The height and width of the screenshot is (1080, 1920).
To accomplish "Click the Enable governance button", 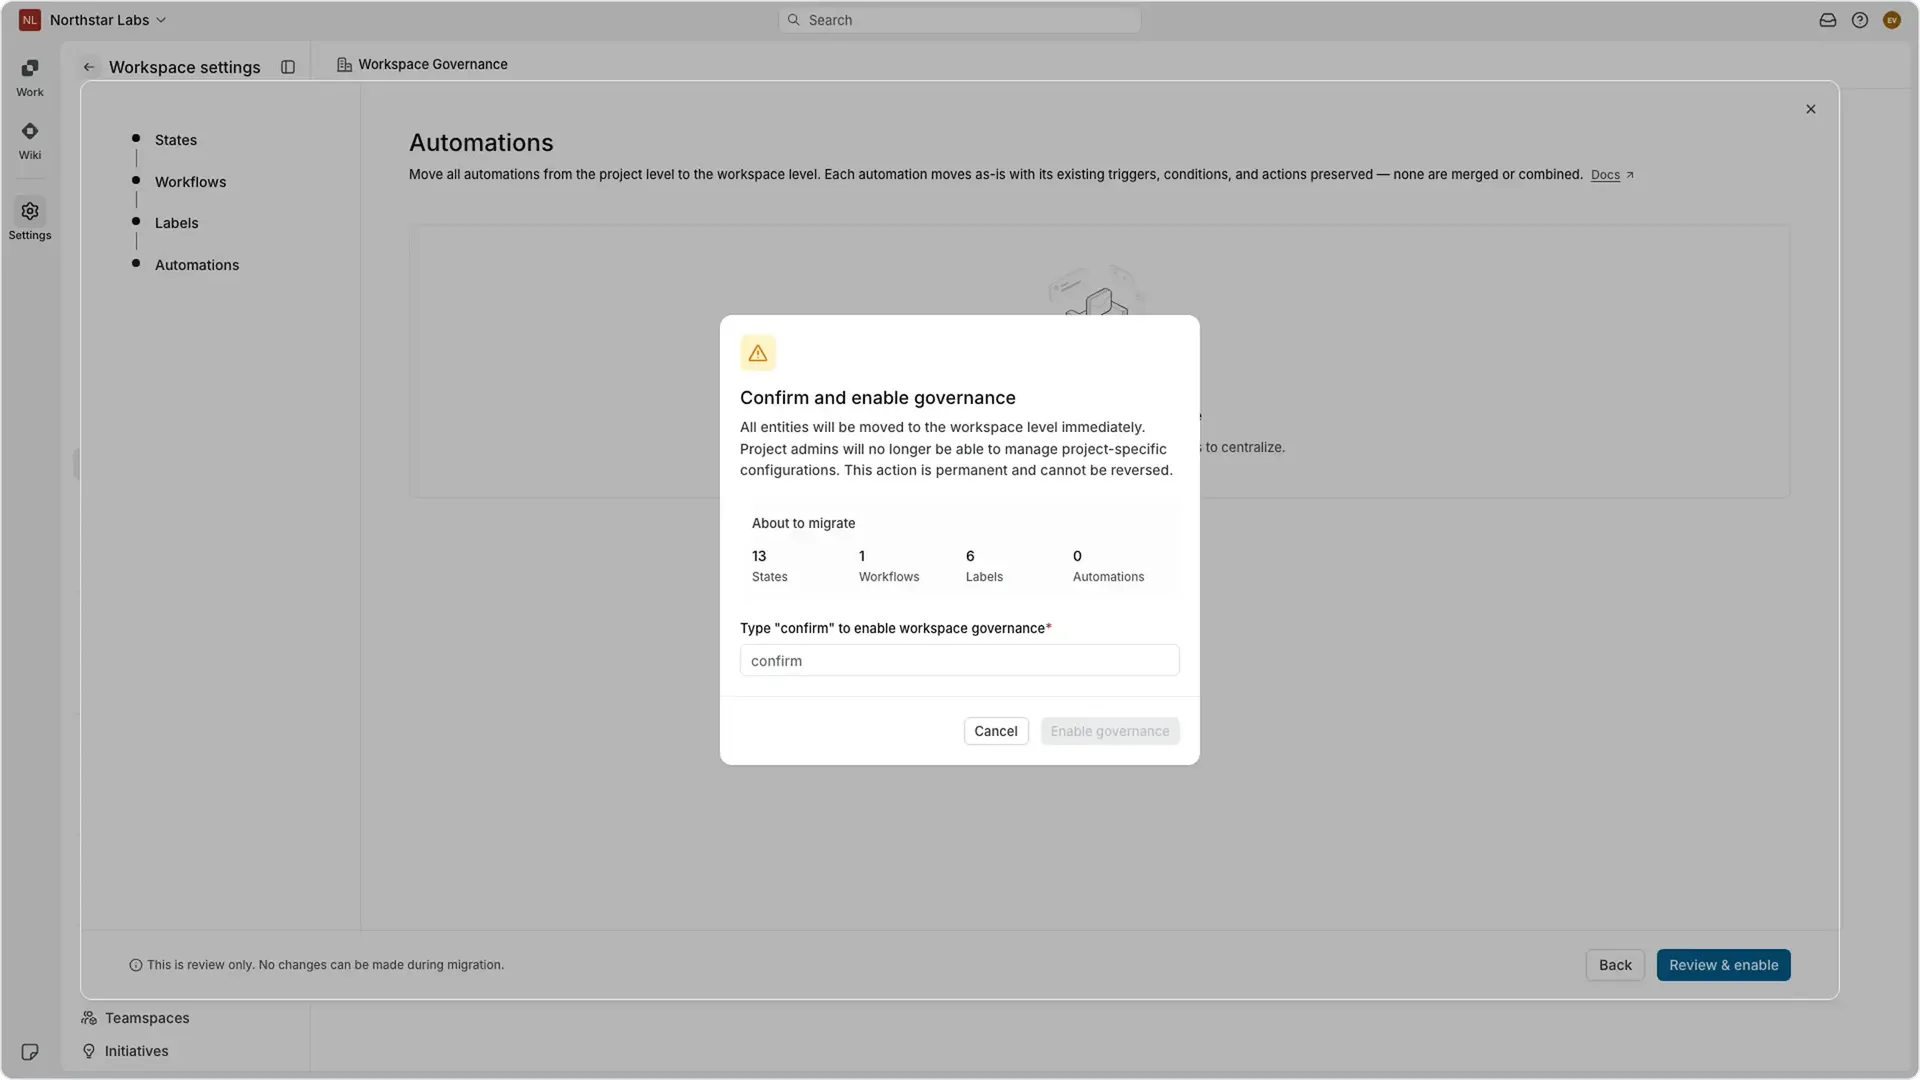I will pos(1110,731).
